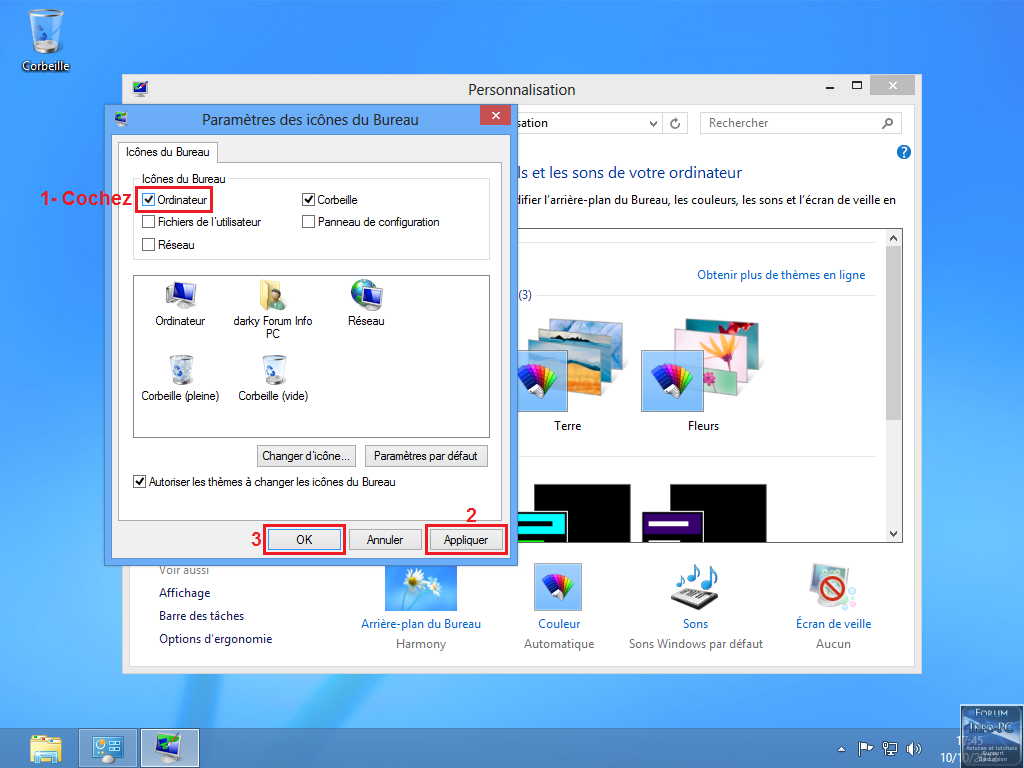Screen dimensions: 1024x768
Task: Switch to the Icônes du Bureau tab
Action: tap(168, 152)
